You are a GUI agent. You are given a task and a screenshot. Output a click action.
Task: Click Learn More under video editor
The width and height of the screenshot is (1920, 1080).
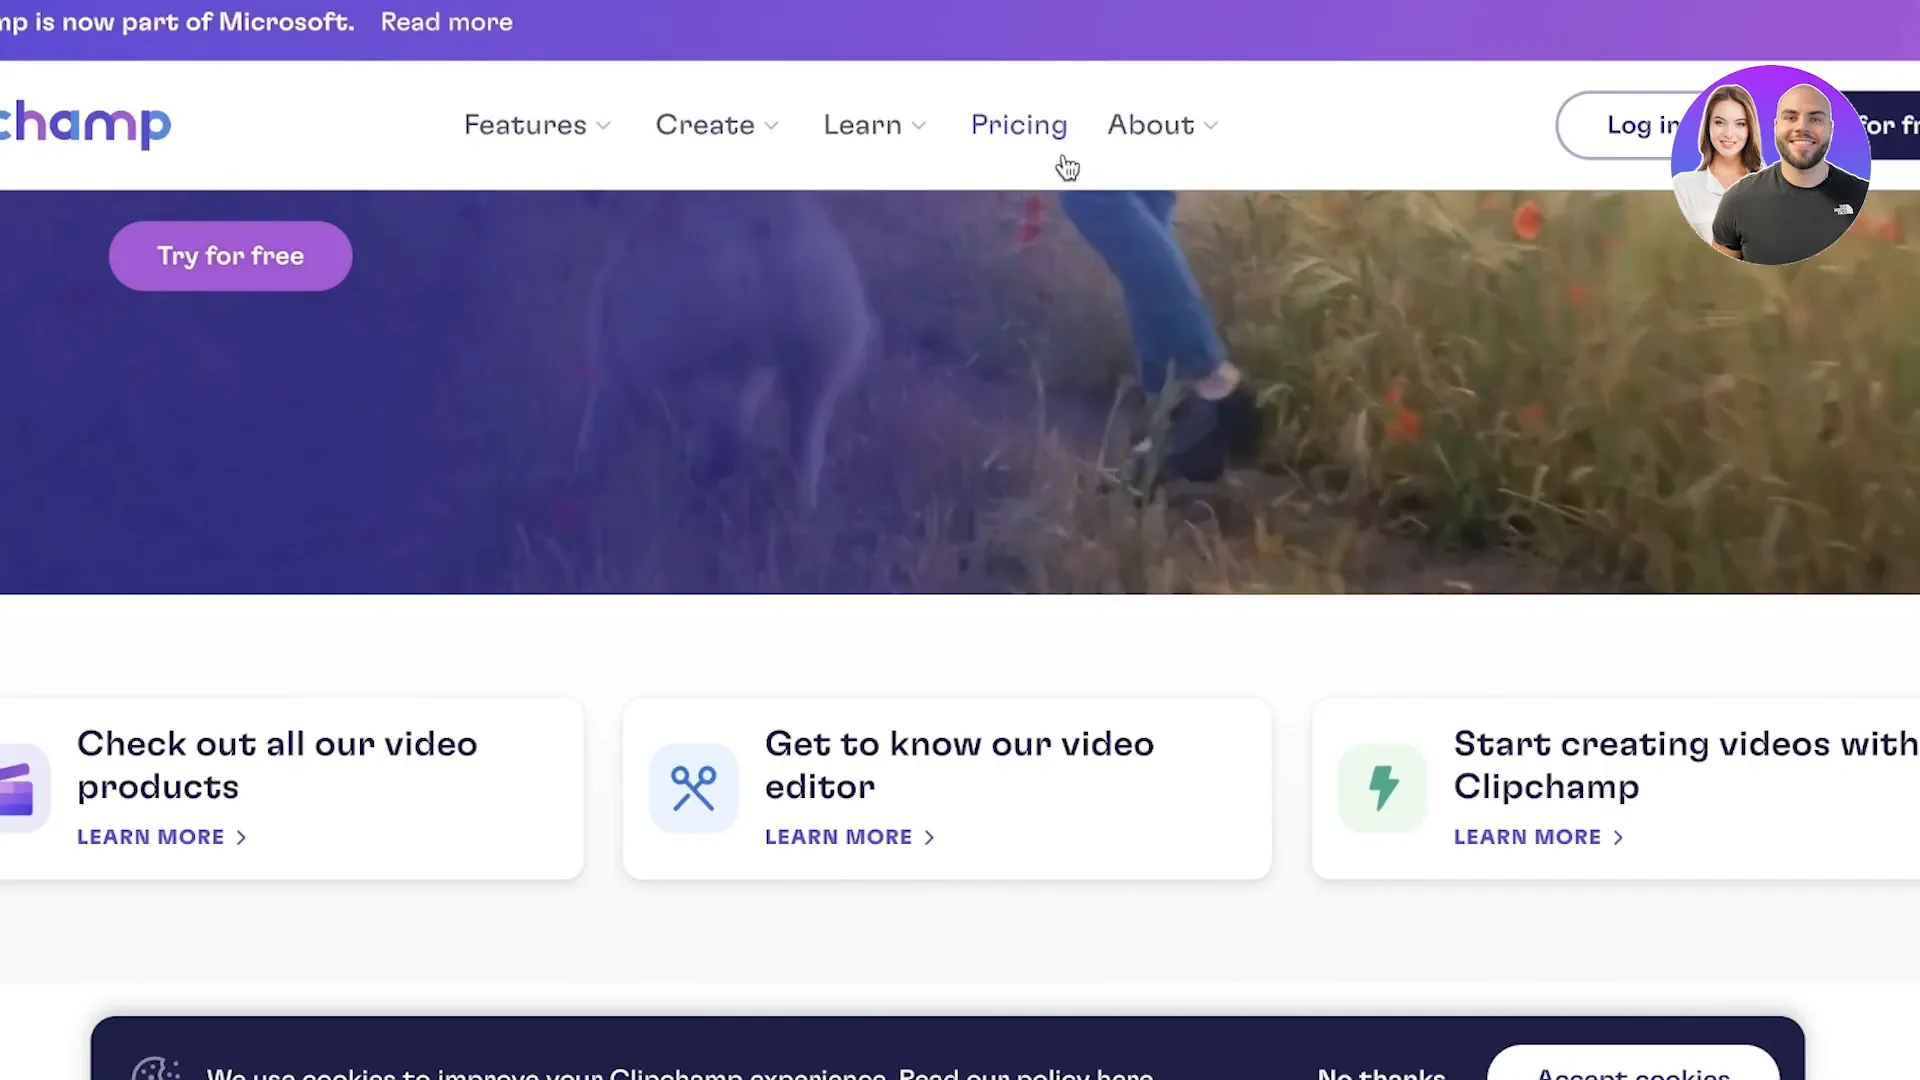(x=849, y=837)
